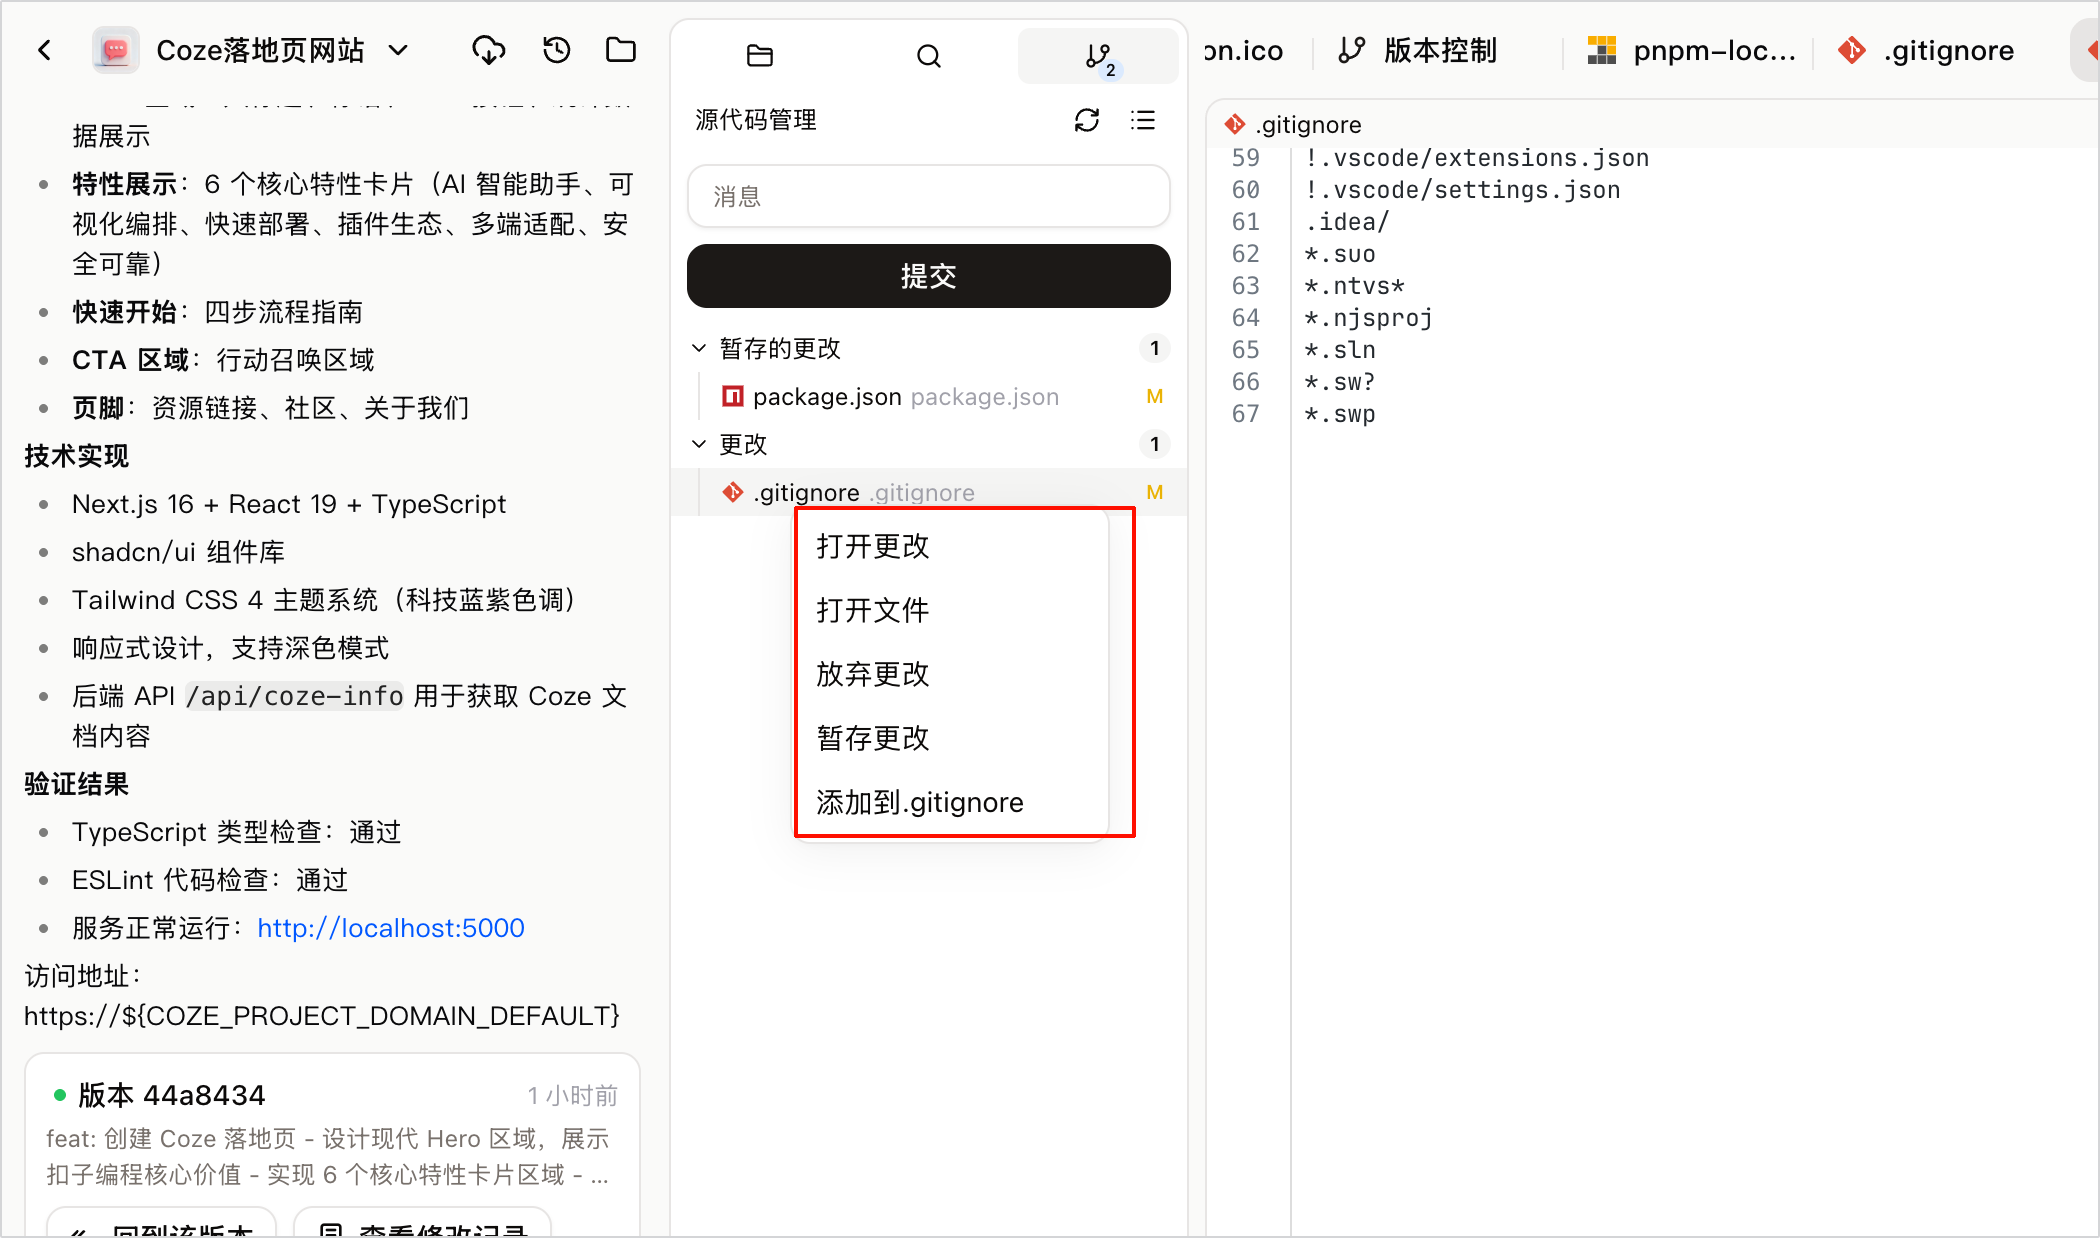Expand the Coze落地页网站 project dropdown

pos(398,50)
